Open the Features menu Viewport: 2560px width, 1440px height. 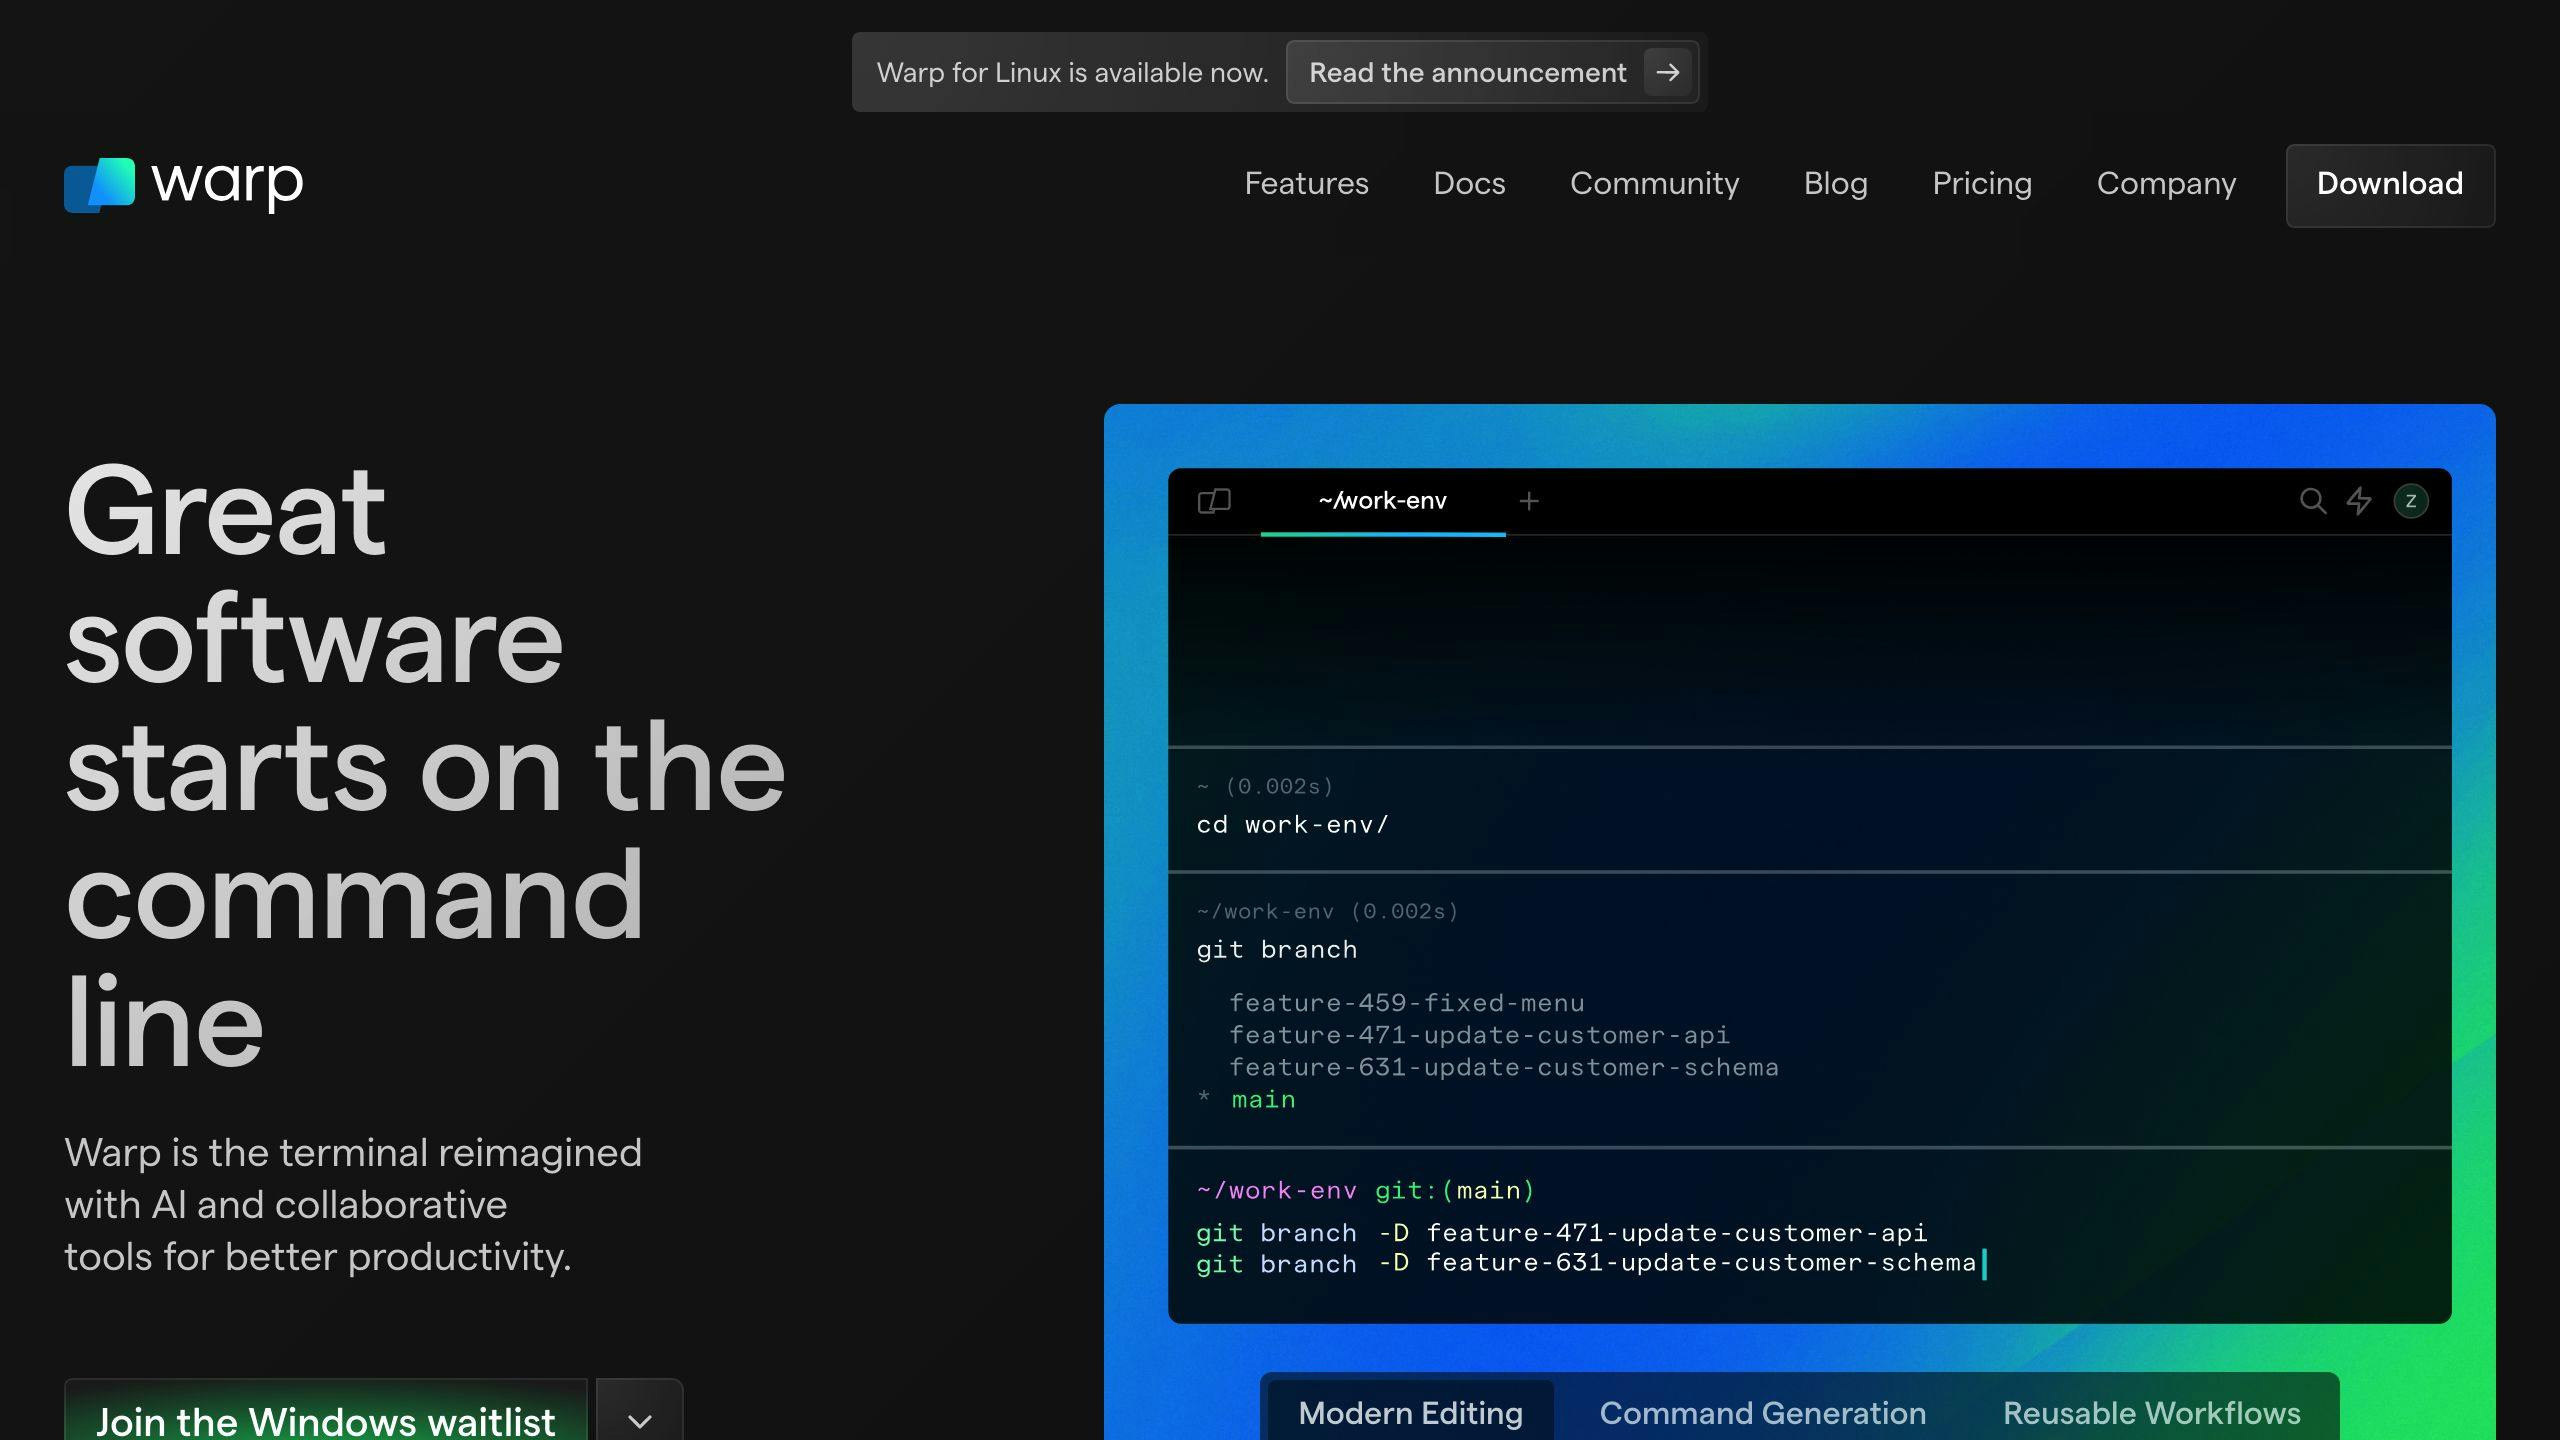[x=1306, y=184]
